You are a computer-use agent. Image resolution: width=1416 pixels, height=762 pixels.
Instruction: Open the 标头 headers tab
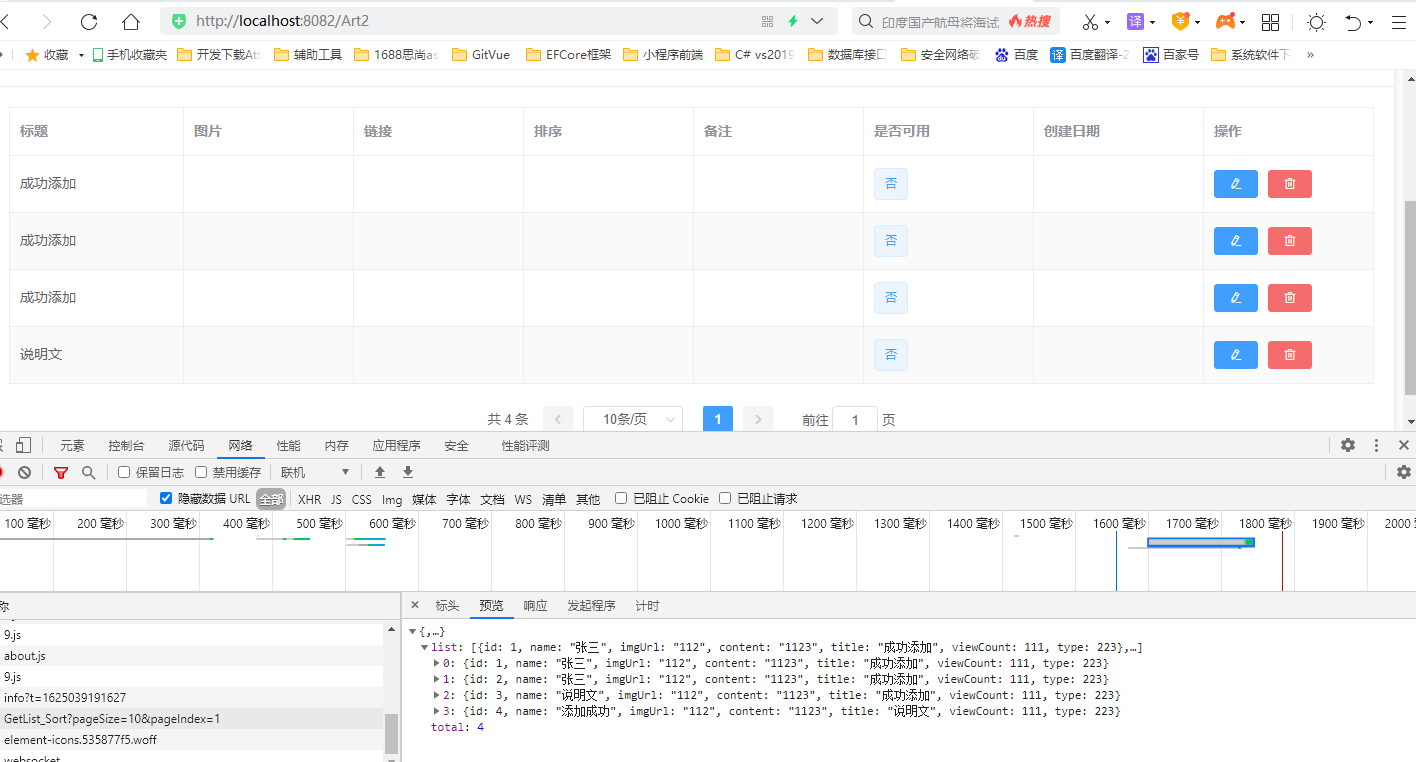click(x=447, y=606)
